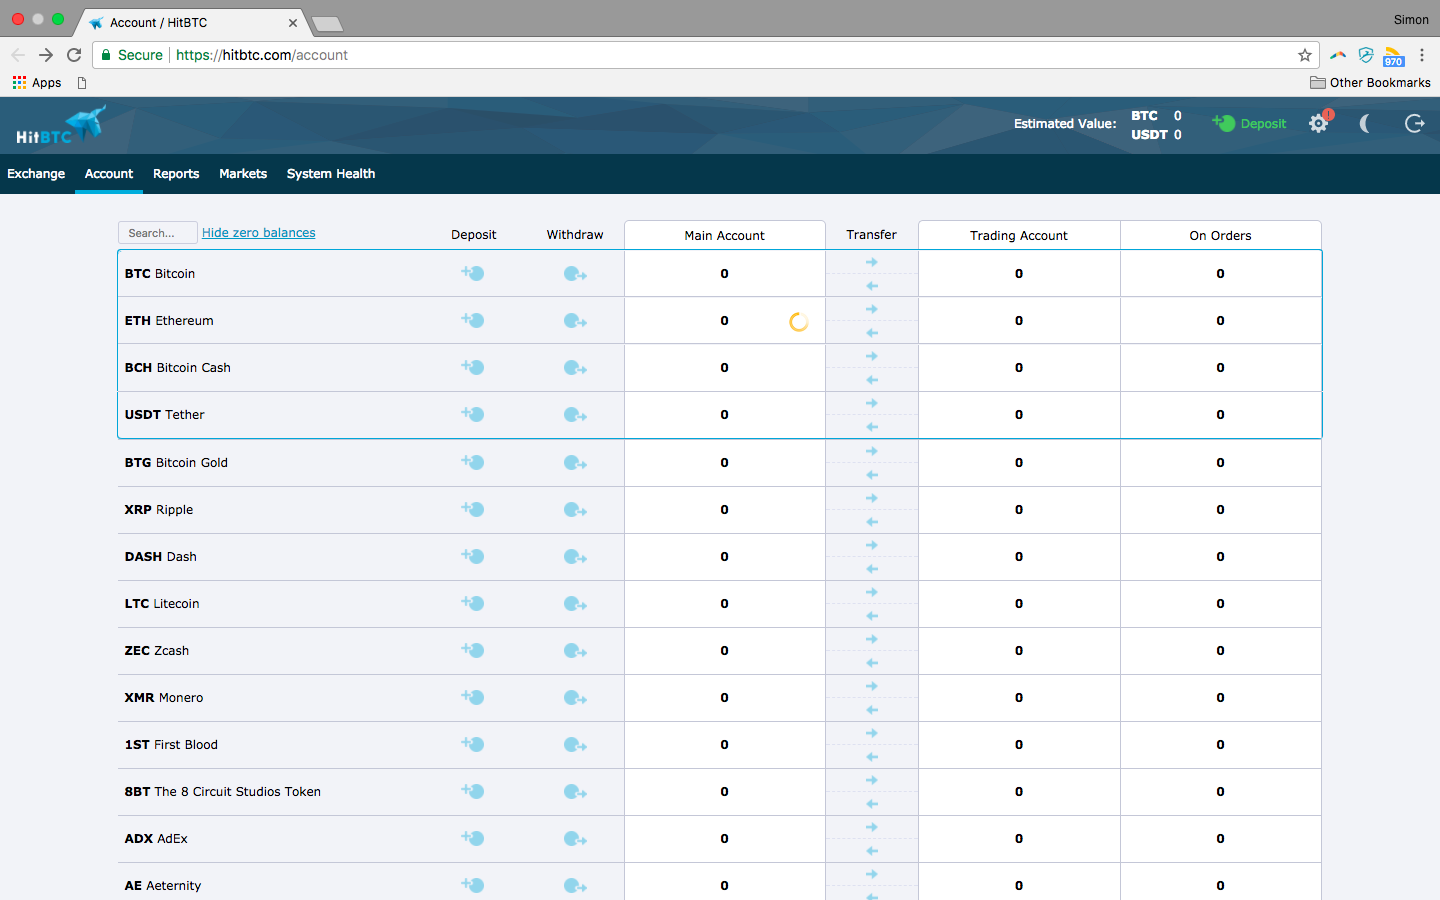Select the BTG Bitcoin Gold row label
This screenshot has height=900, width=1440.
[x=176, y=463]
